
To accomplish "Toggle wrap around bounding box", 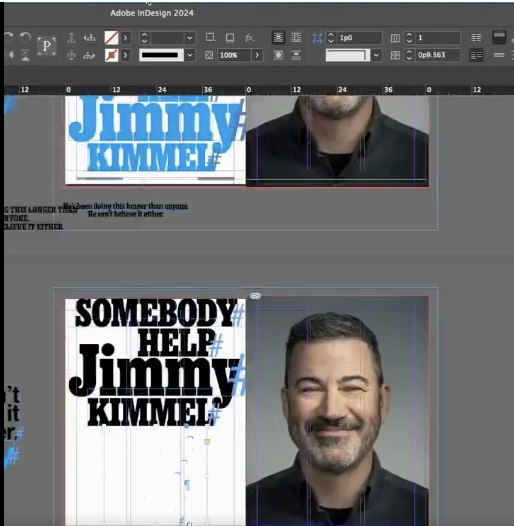I will 296,38.
